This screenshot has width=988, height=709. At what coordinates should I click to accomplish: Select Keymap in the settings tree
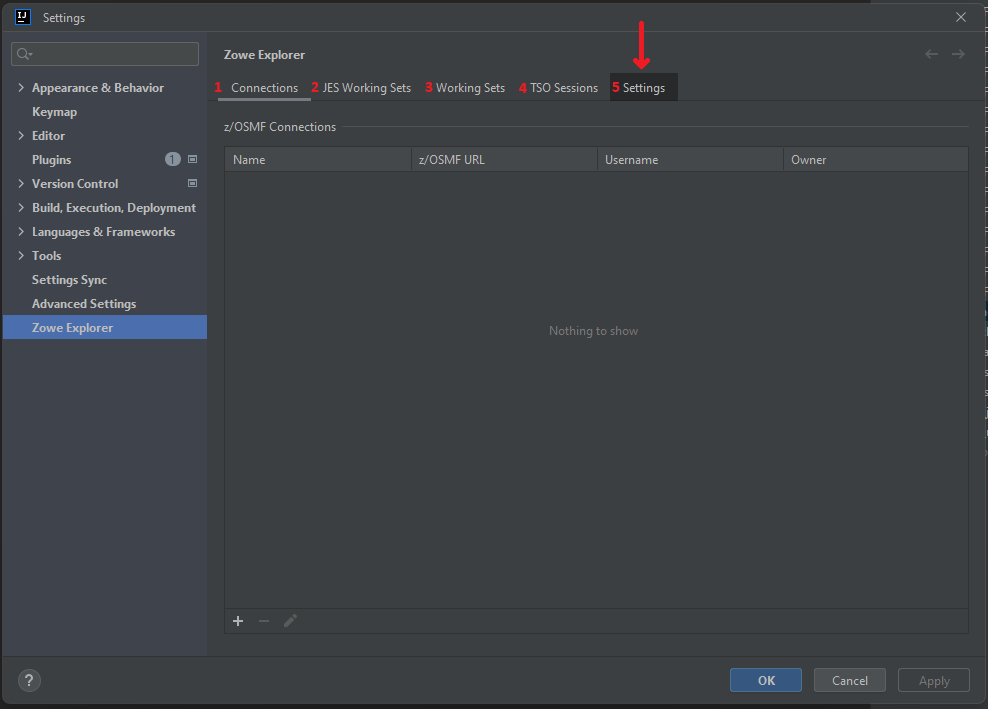[54, 112]
